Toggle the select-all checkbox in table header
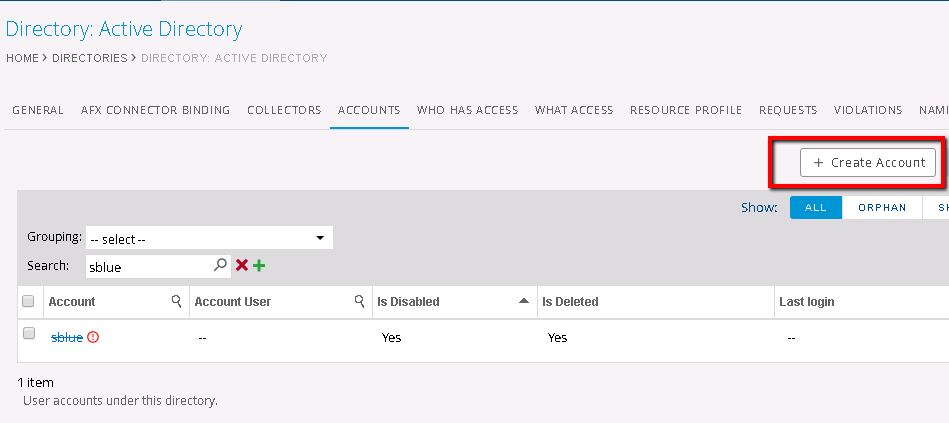 pyautogui.click(x=28, y=302)
